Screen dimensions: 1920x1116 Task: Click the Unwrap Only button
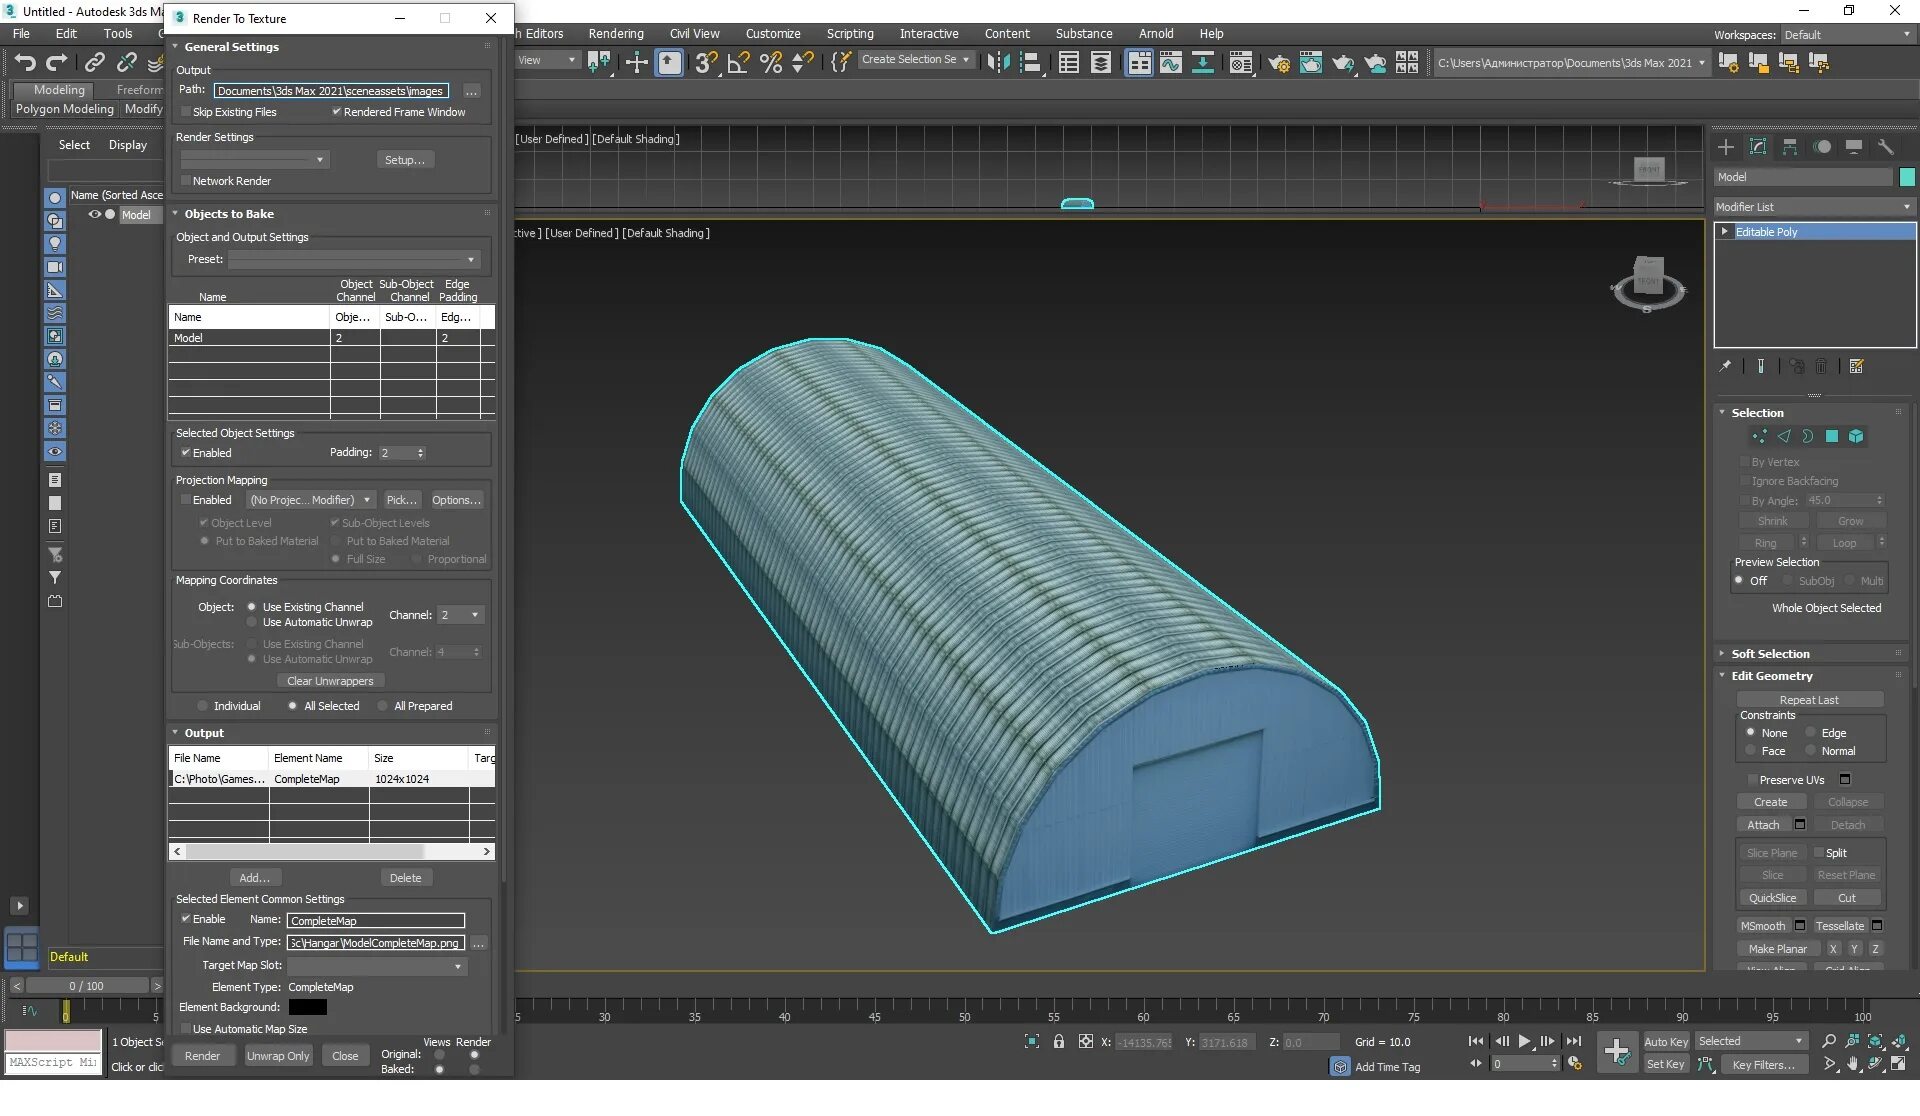(x=278, y=1056)
